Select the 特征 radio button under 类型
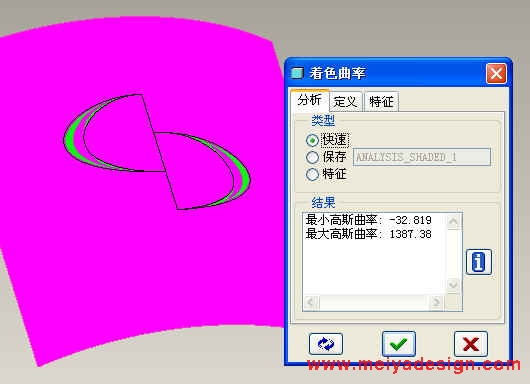The height and width of the screenshot is (384, 530). [x=312, y=174]
